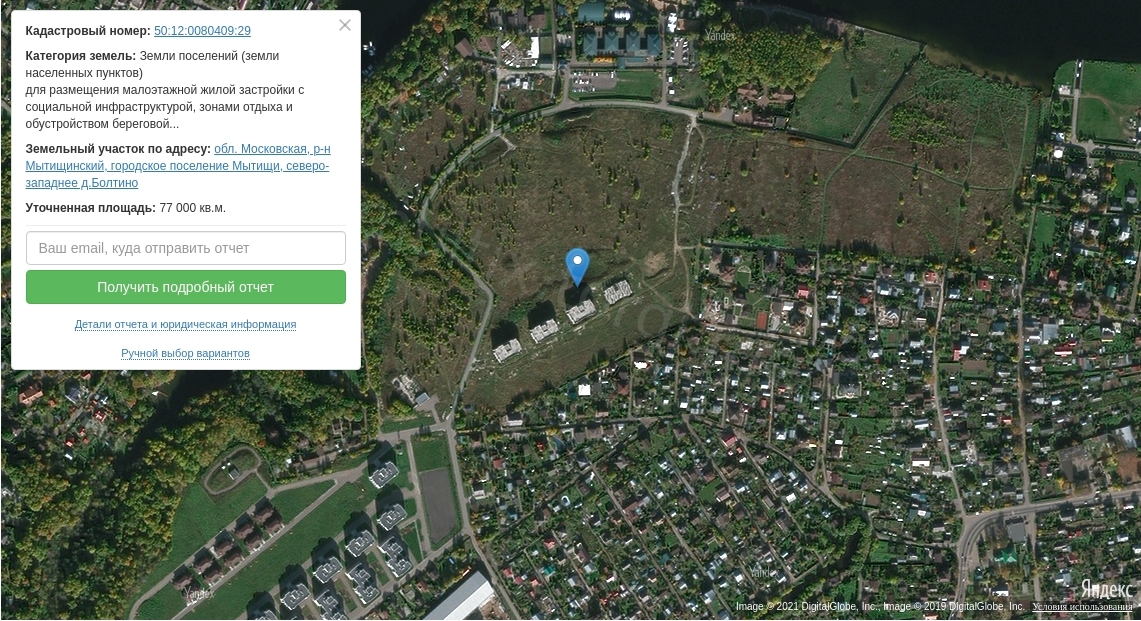The height and width of the screenshot is (621, 1141).
Task: Click the blue location pin marker
Action: point(578,266)
